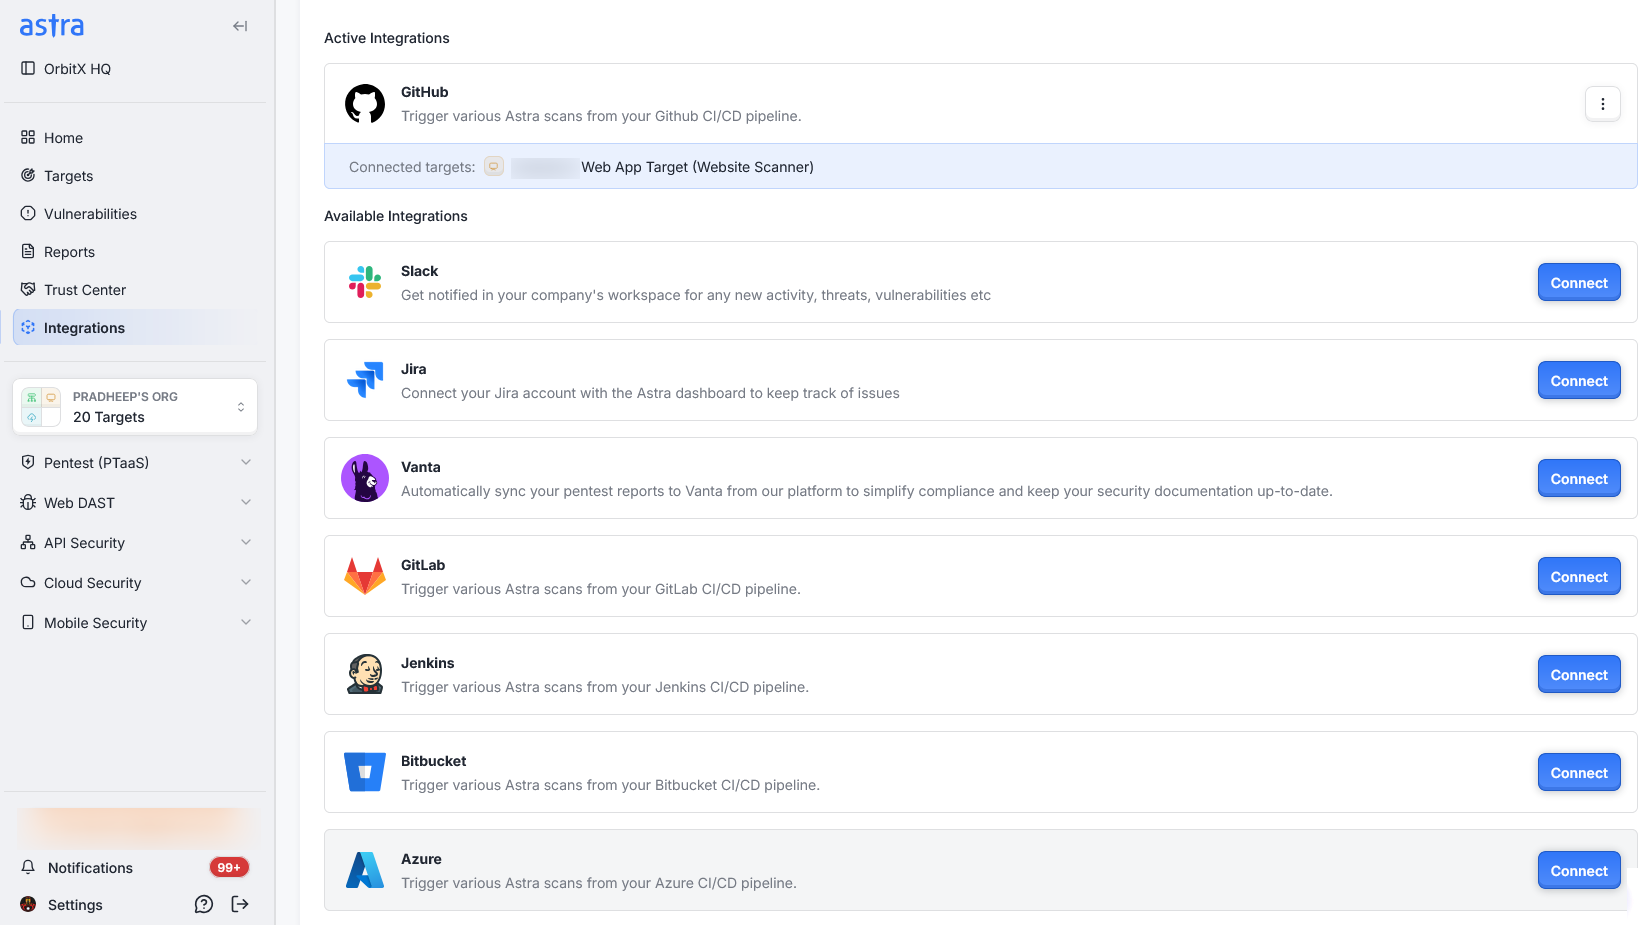Click the logout icon

pos(240,904)
